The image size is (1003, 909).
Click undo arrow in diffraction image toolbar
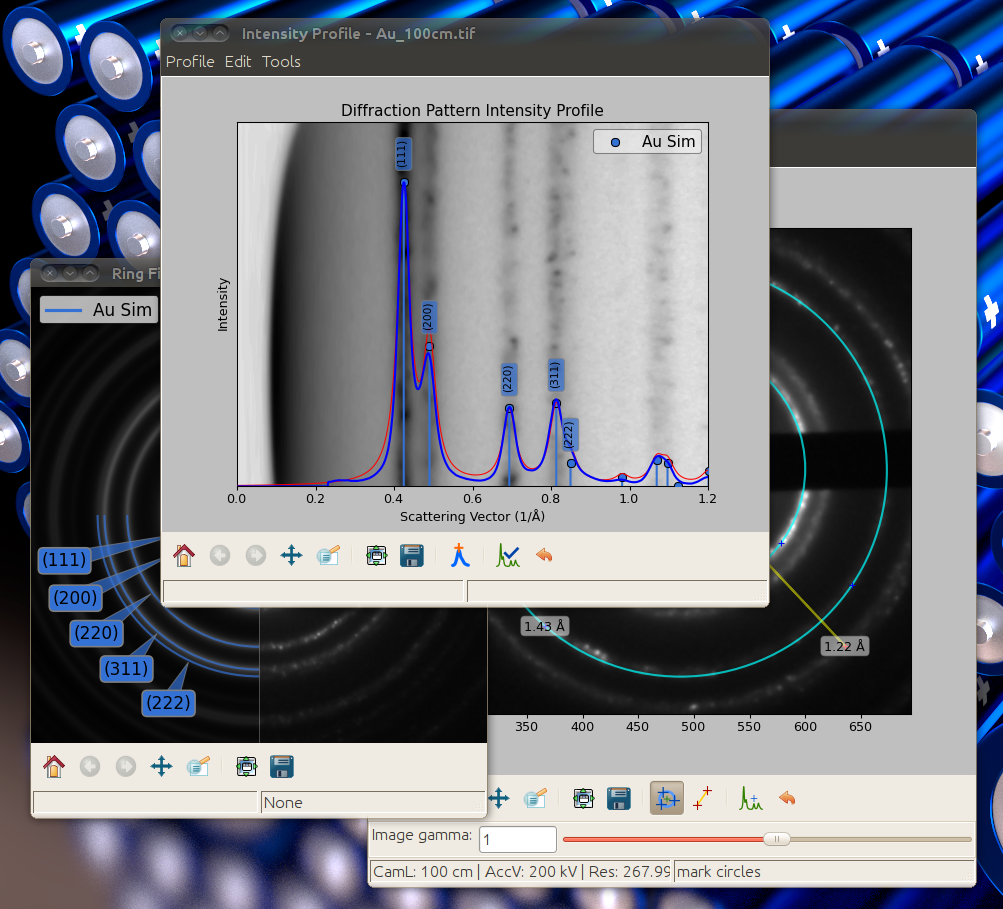tap(787, 798)
